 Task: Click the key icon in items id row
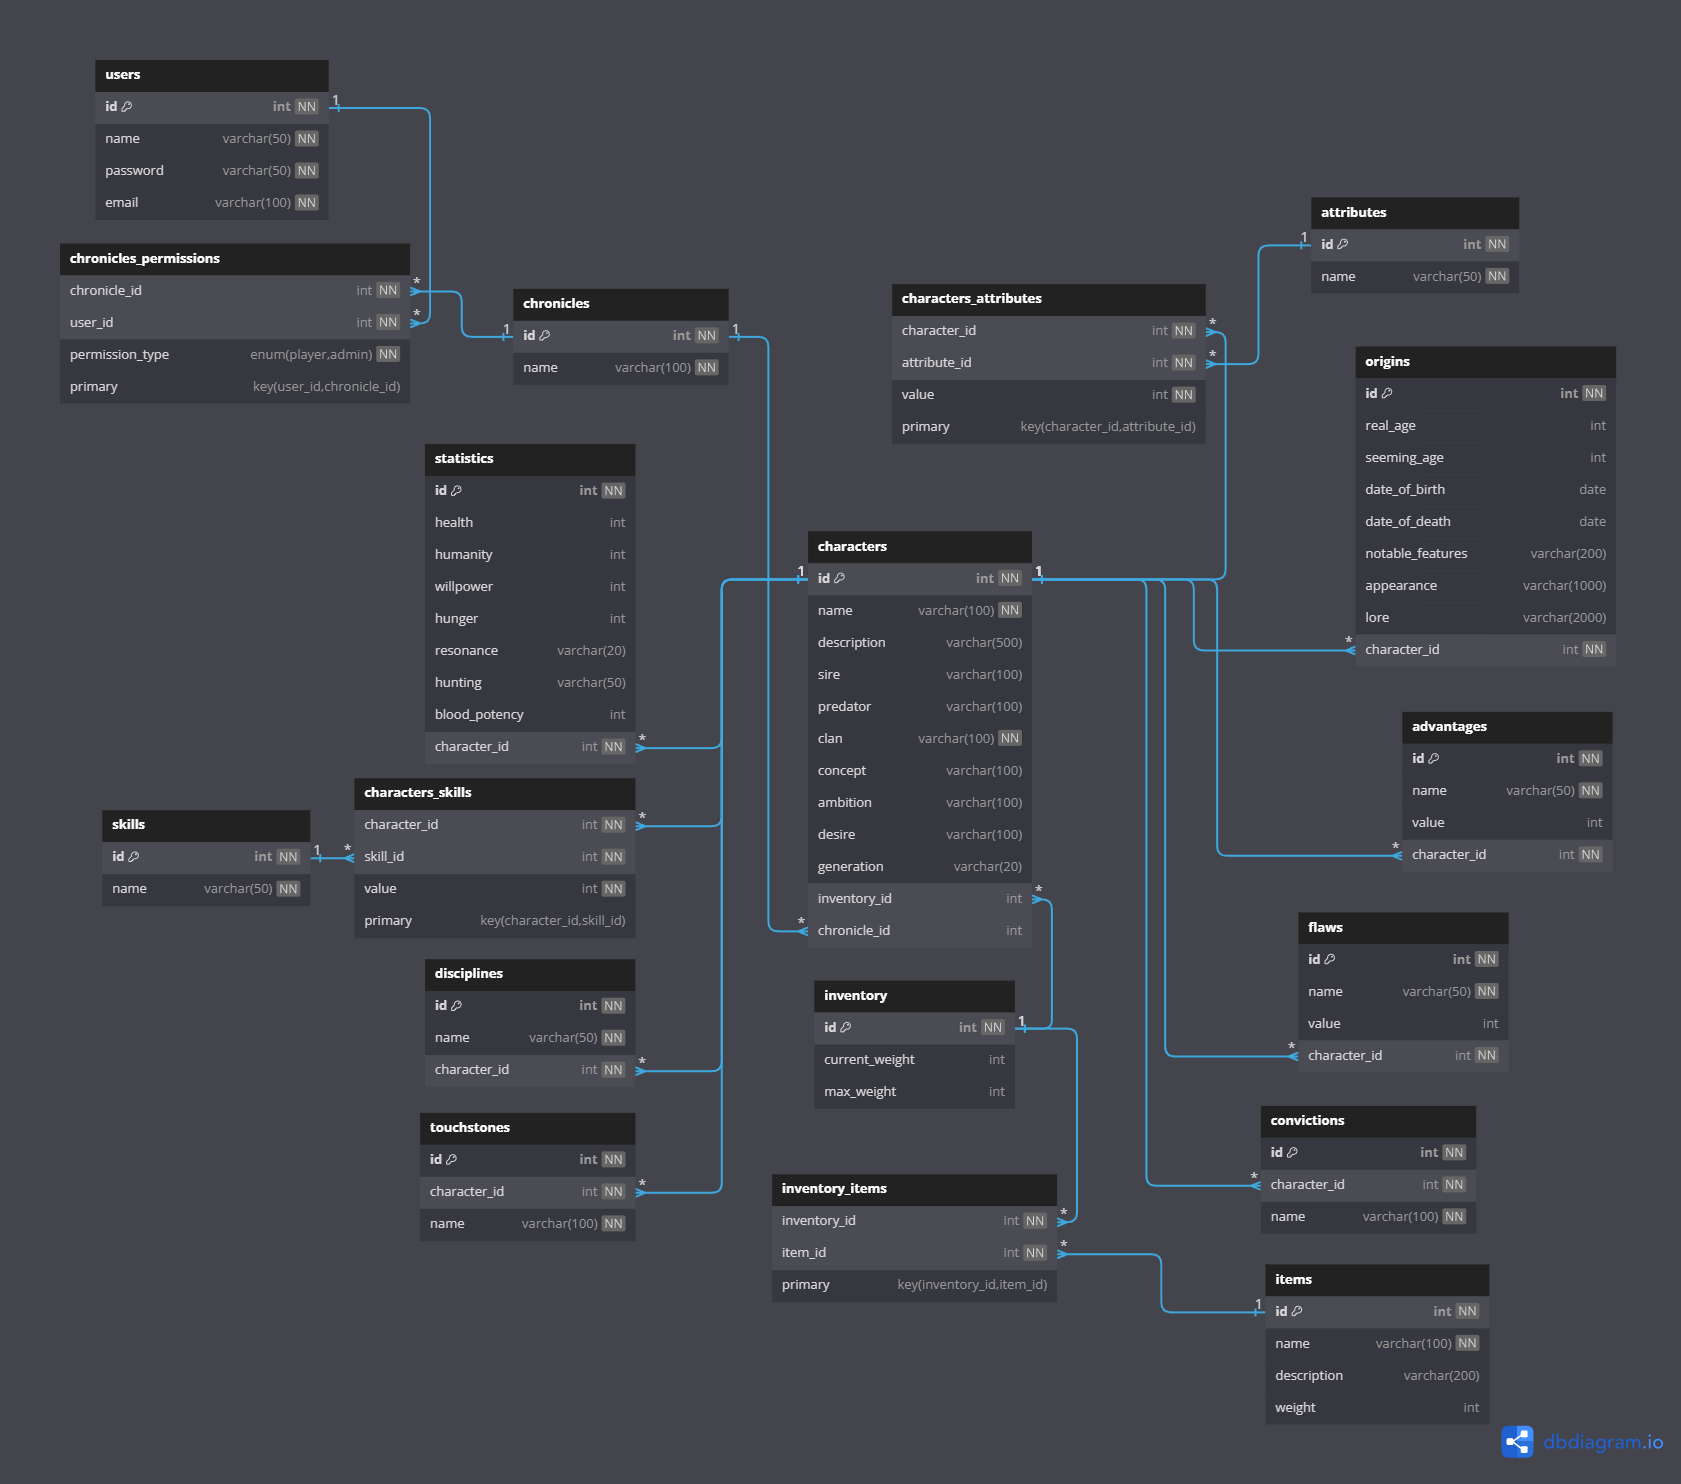(x=1297, y=1312)
